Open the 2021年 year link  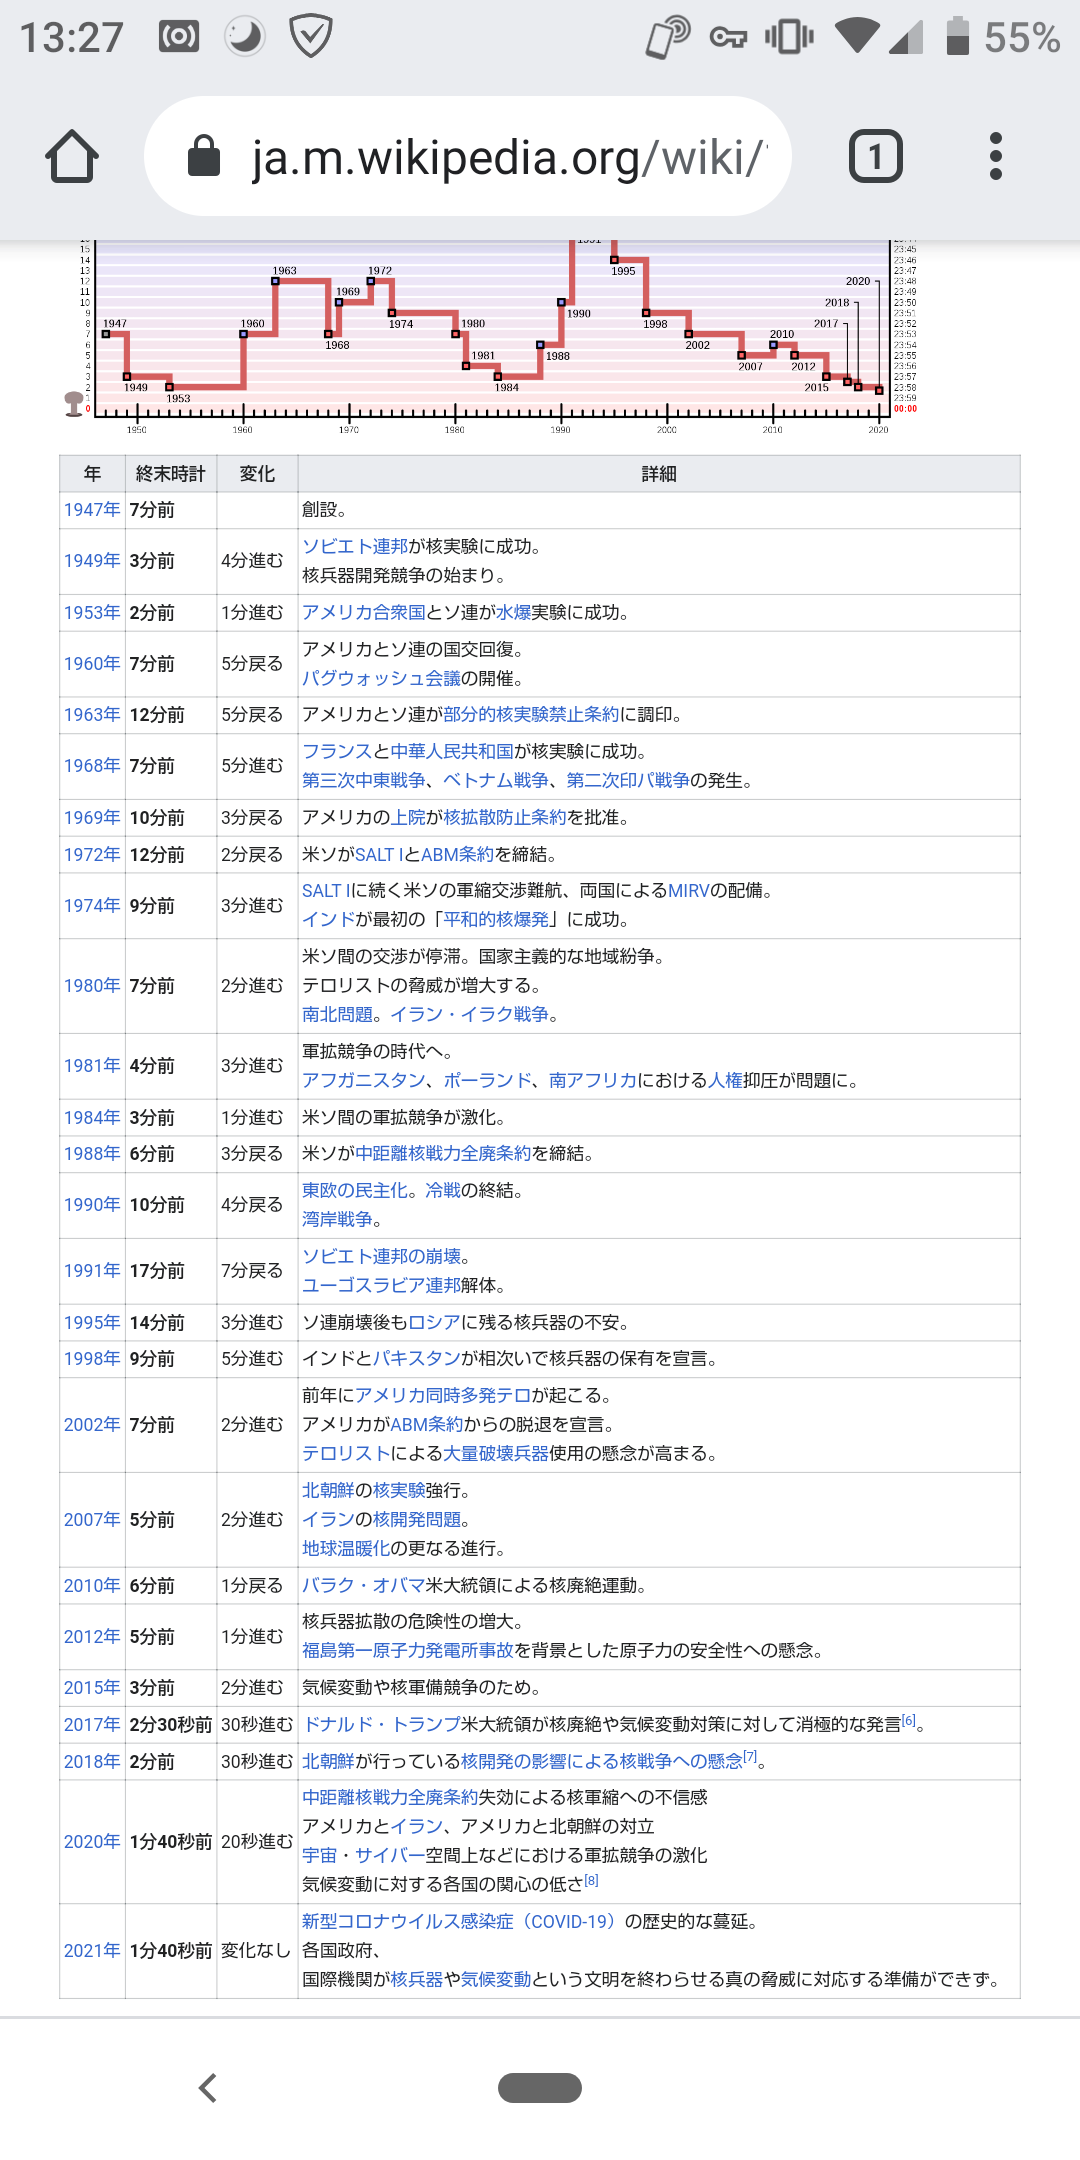tap(92, 1951)
